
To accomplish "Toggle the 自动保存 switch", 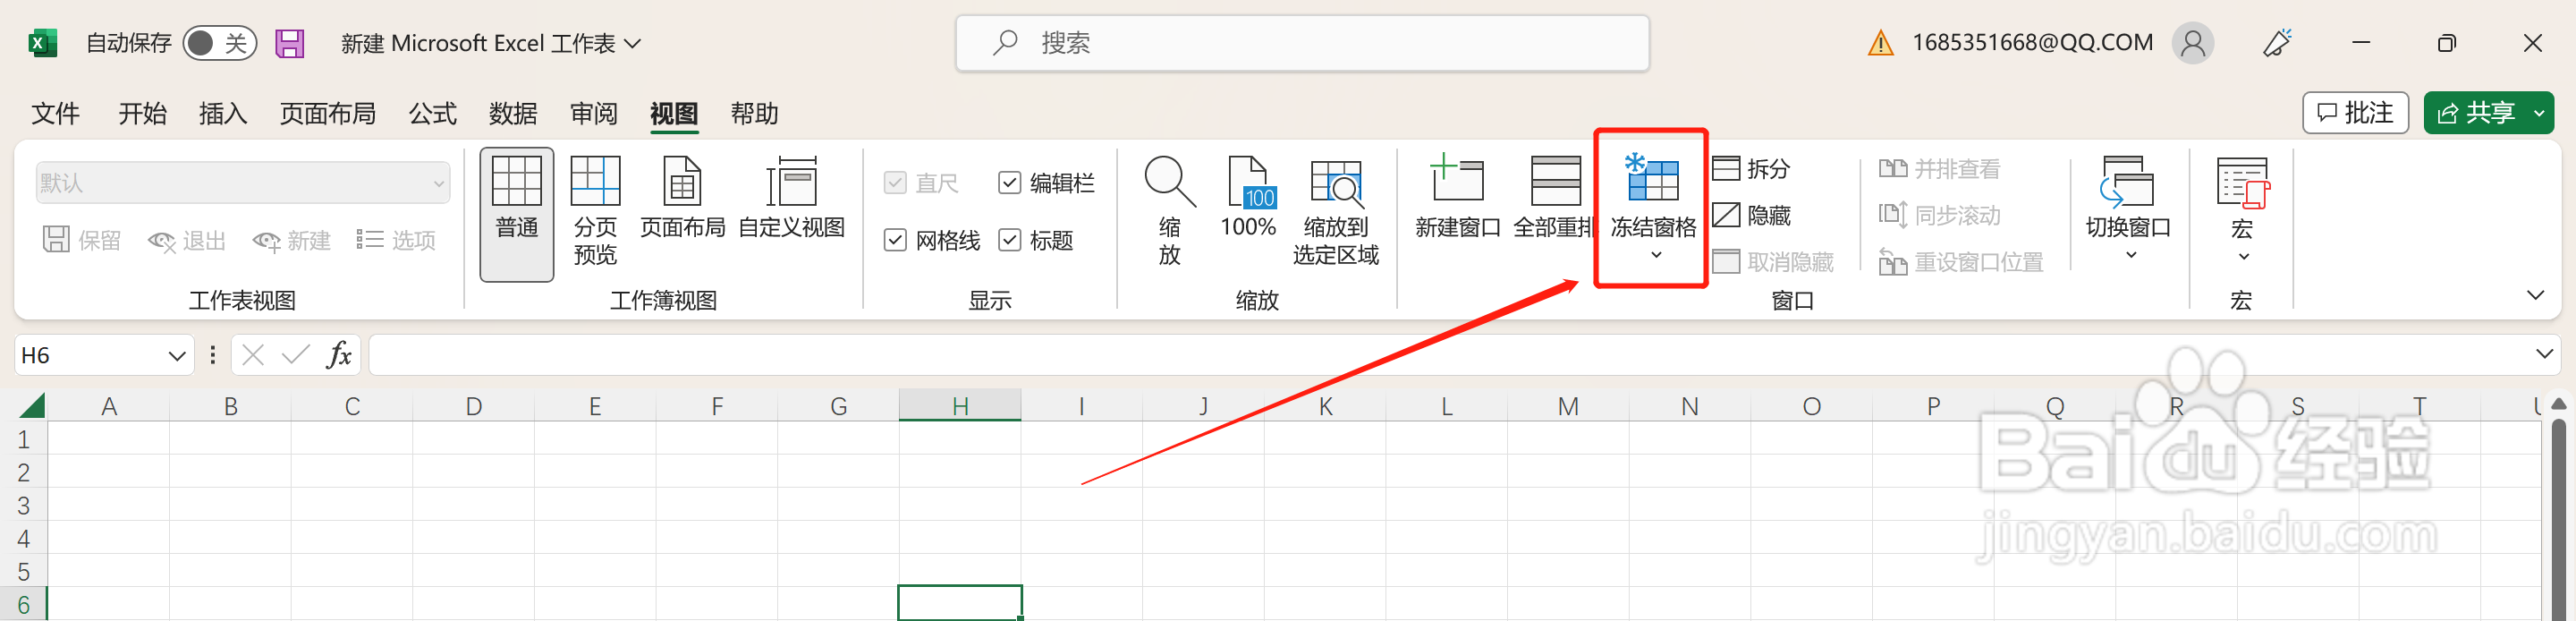I will tap(220, 43).
